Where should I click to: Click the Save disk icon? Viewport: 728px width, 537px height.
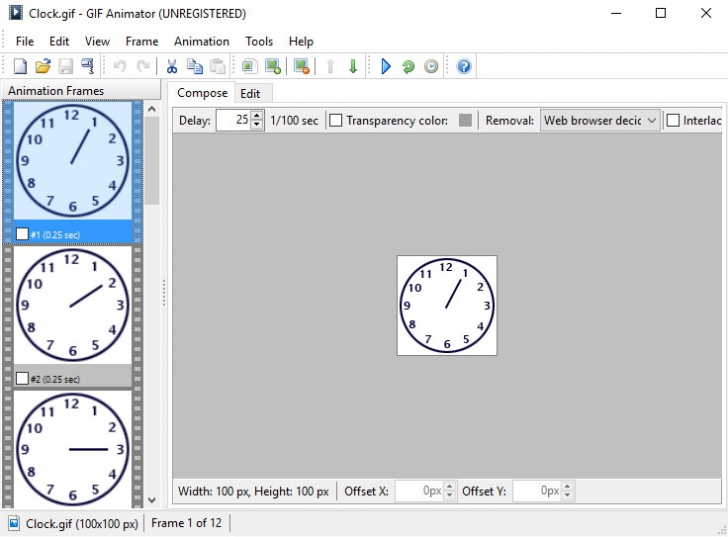65,66
